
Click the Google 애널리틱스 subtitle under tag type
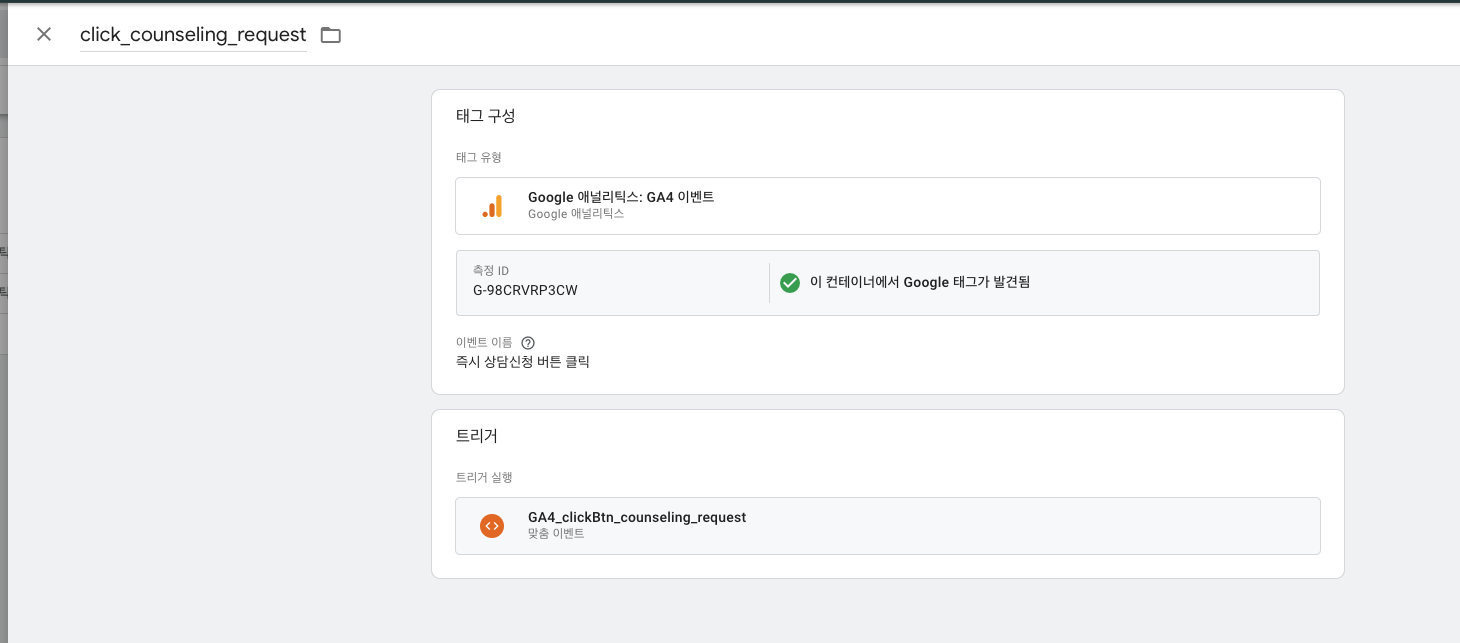tap(576, 214)
